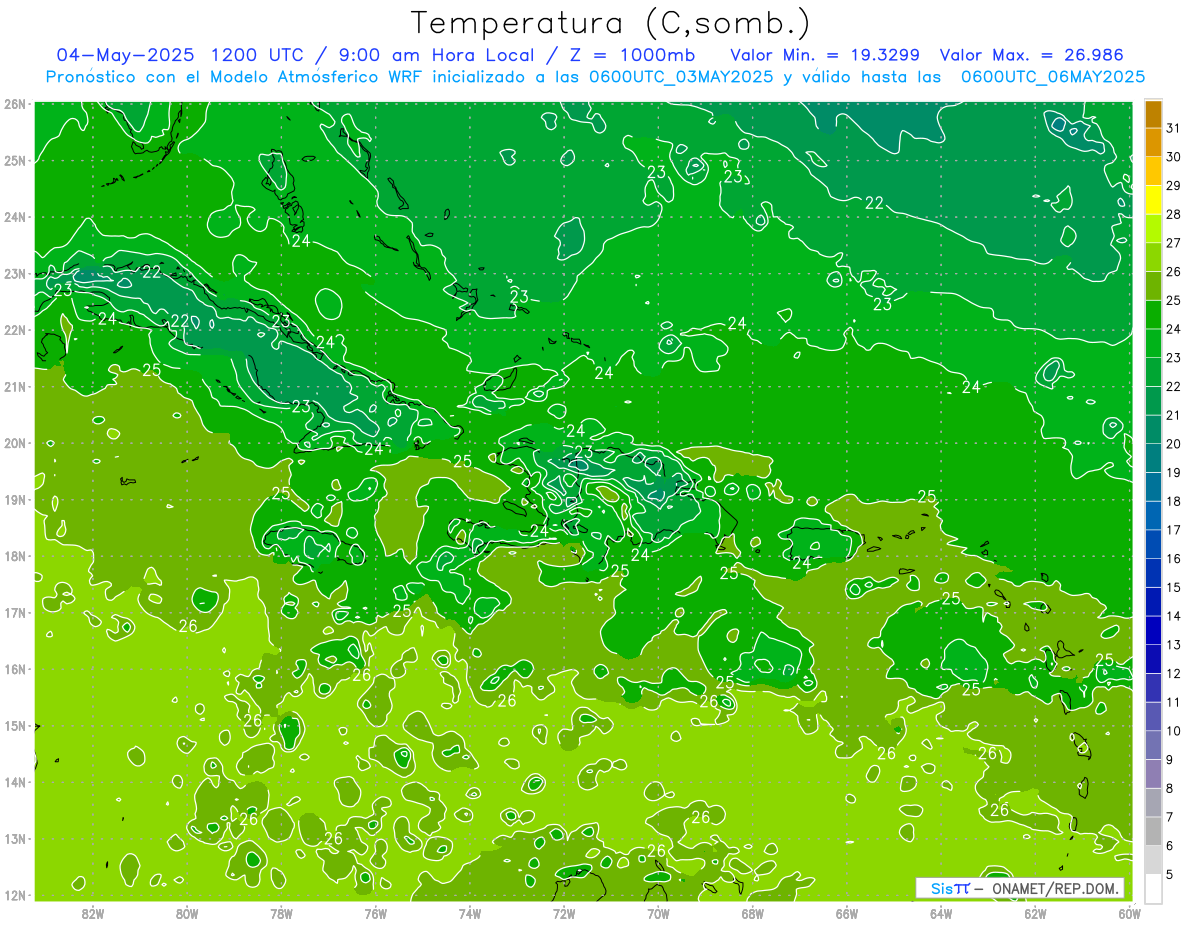Viewport: 1200px width, 927px height.
Task: Click the yellow colorbar segment between 28 and 29
Action: 1154,200
